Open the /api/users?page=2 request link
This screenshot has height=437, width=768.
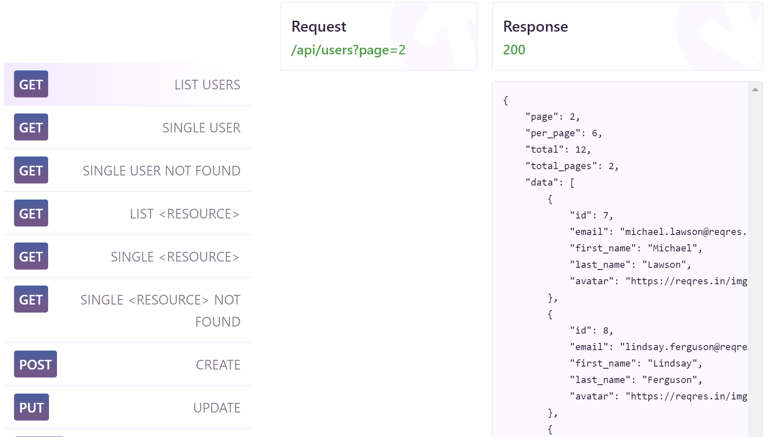click(x=348, y=50)
